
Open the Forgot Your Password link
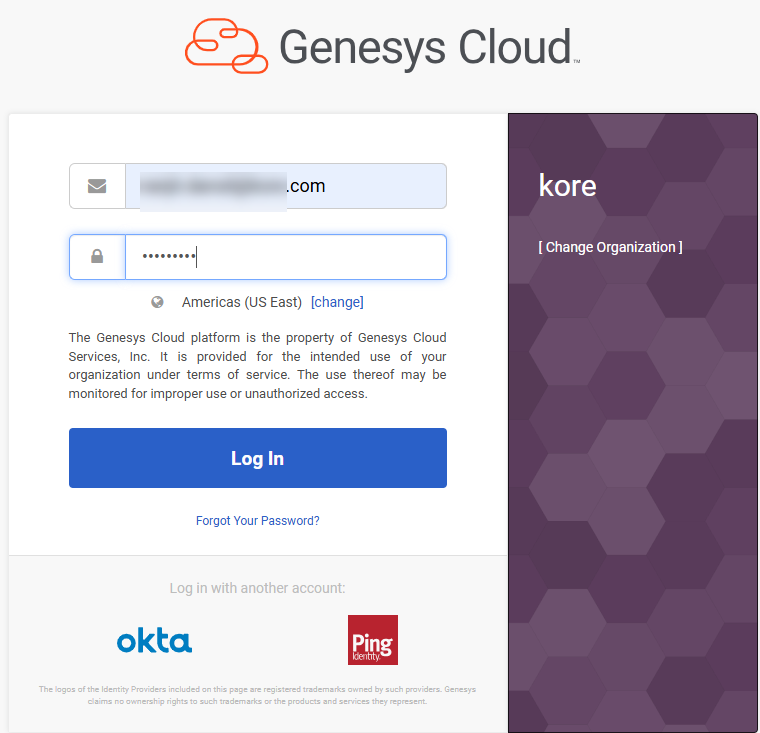pyautogui.click(x=258, y=521)
